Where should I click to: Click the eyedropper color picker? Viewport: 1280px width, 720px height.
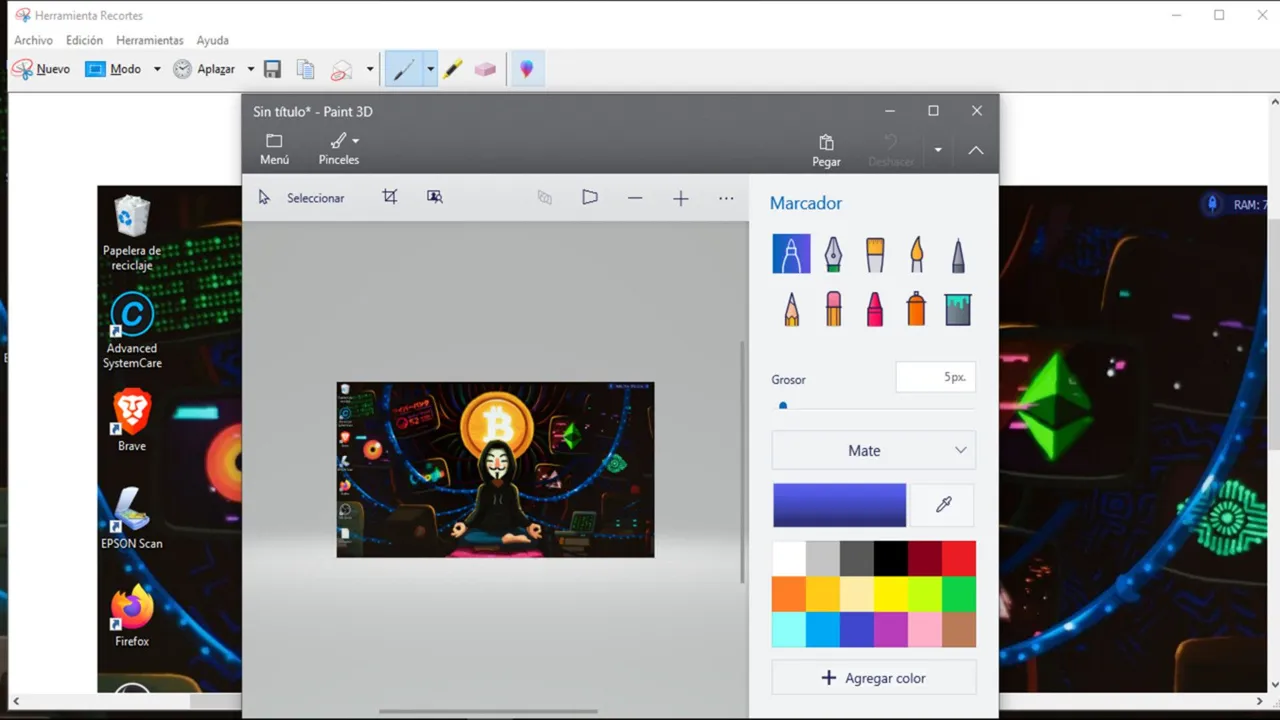point(943,505)
